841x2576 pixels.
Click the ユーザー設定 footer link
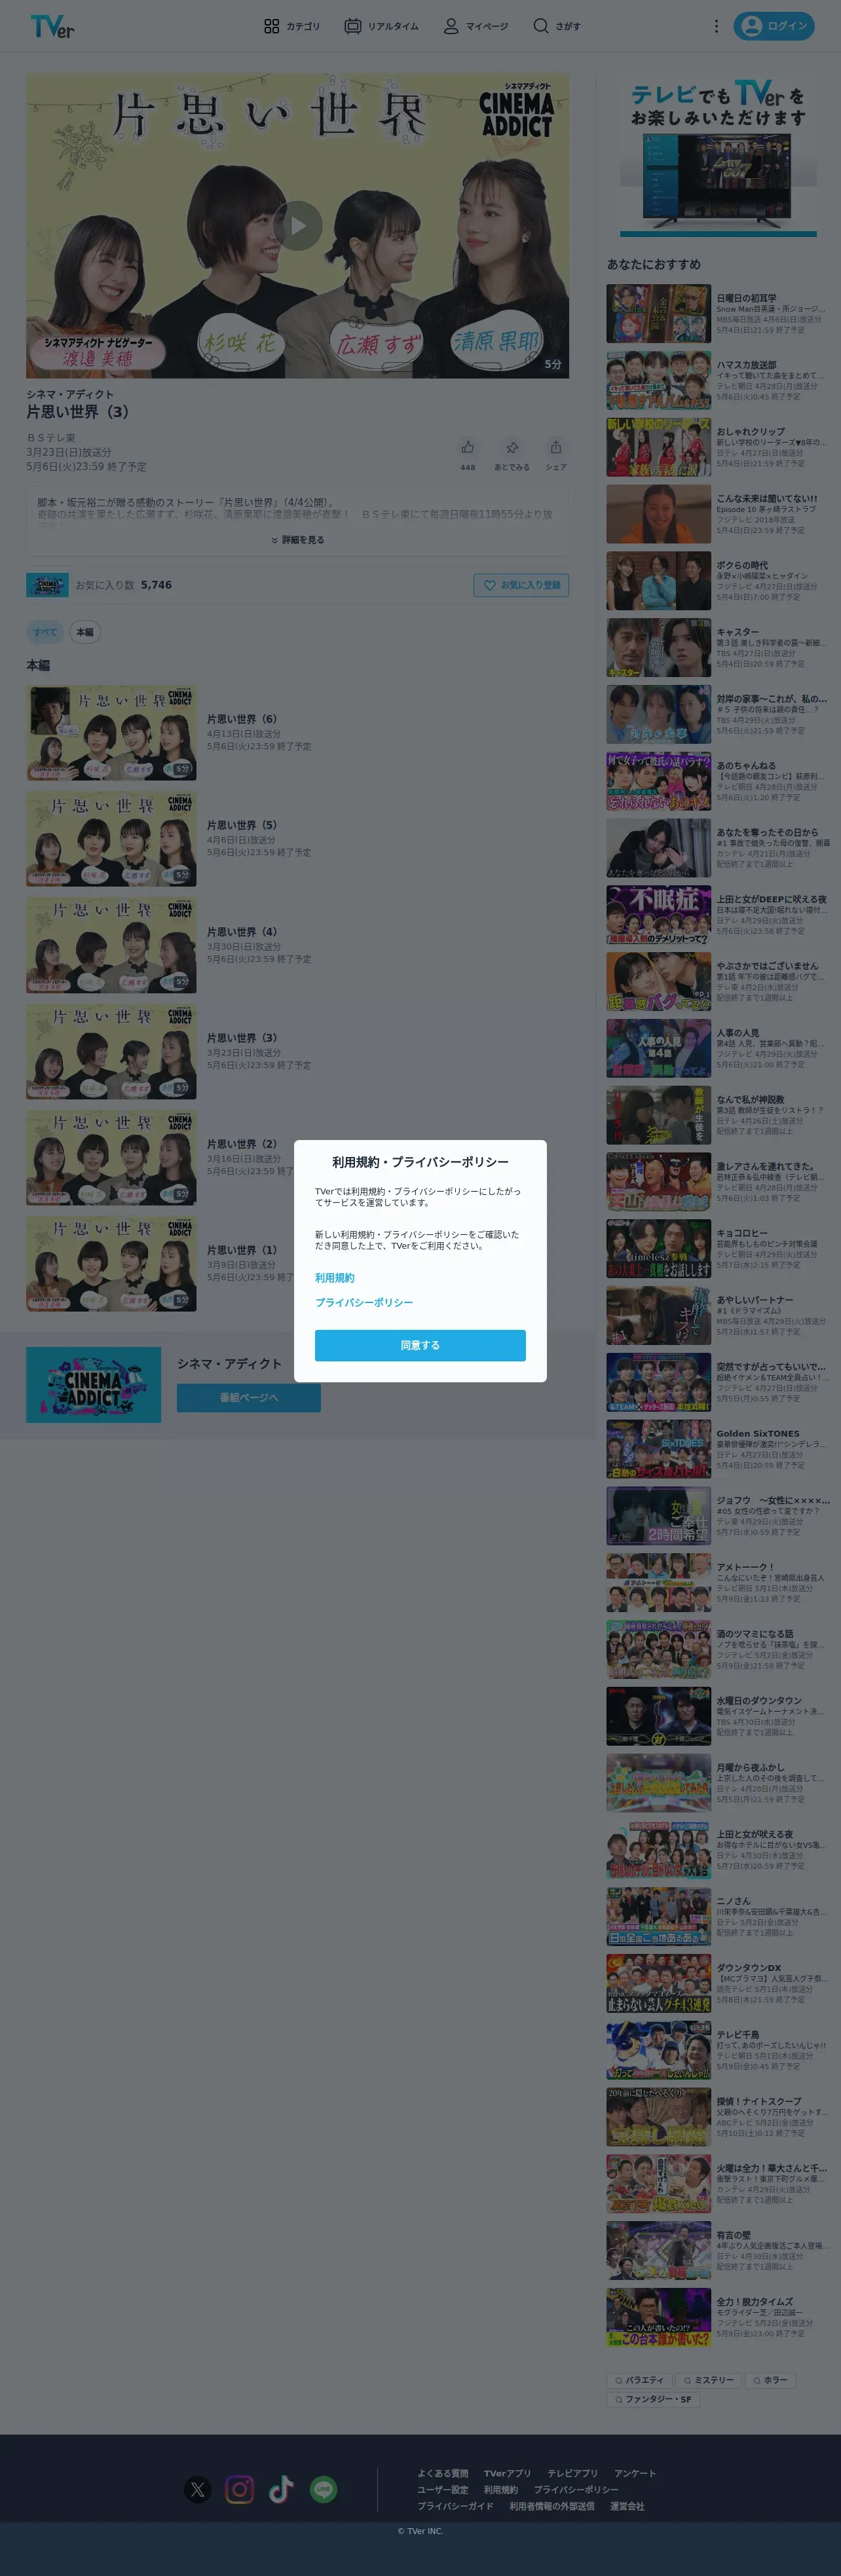[x=443, y=2490]
